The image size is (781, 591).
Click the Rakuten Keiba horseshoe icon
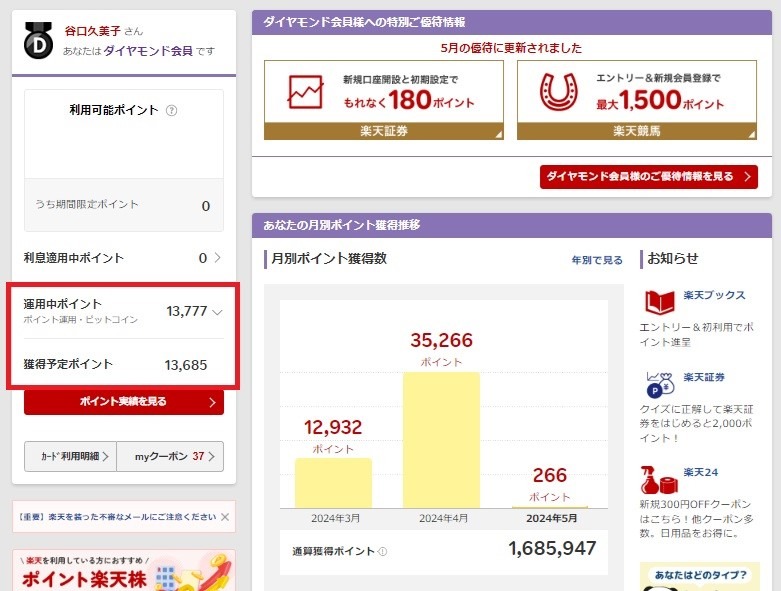pyautogui.click(x=559, y=92)
